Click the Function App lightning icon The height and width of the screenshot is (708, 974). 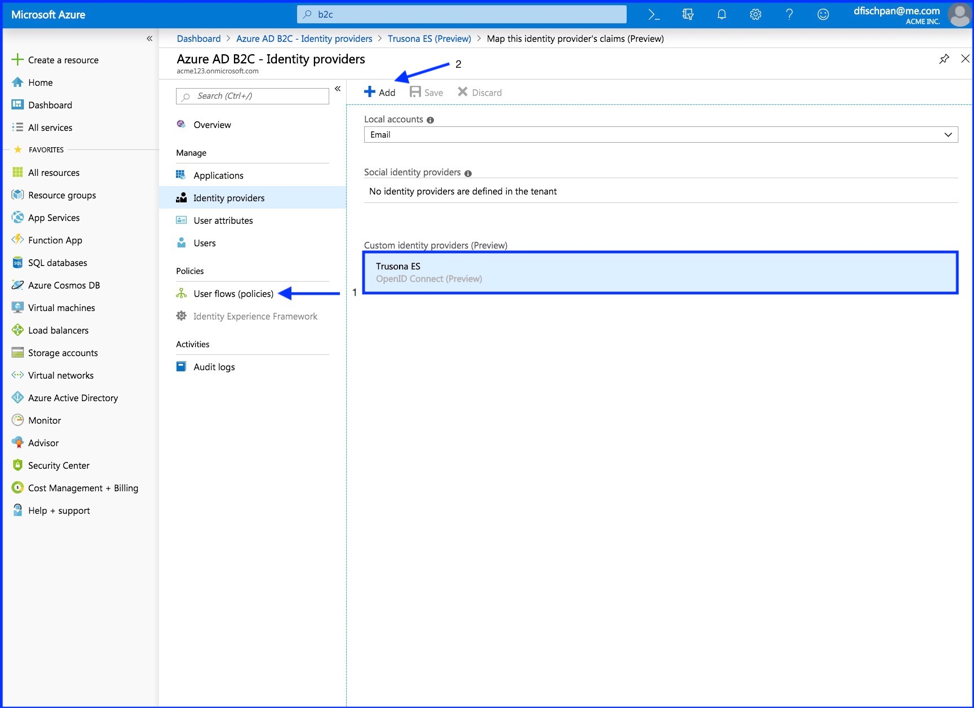pos(17,240)
